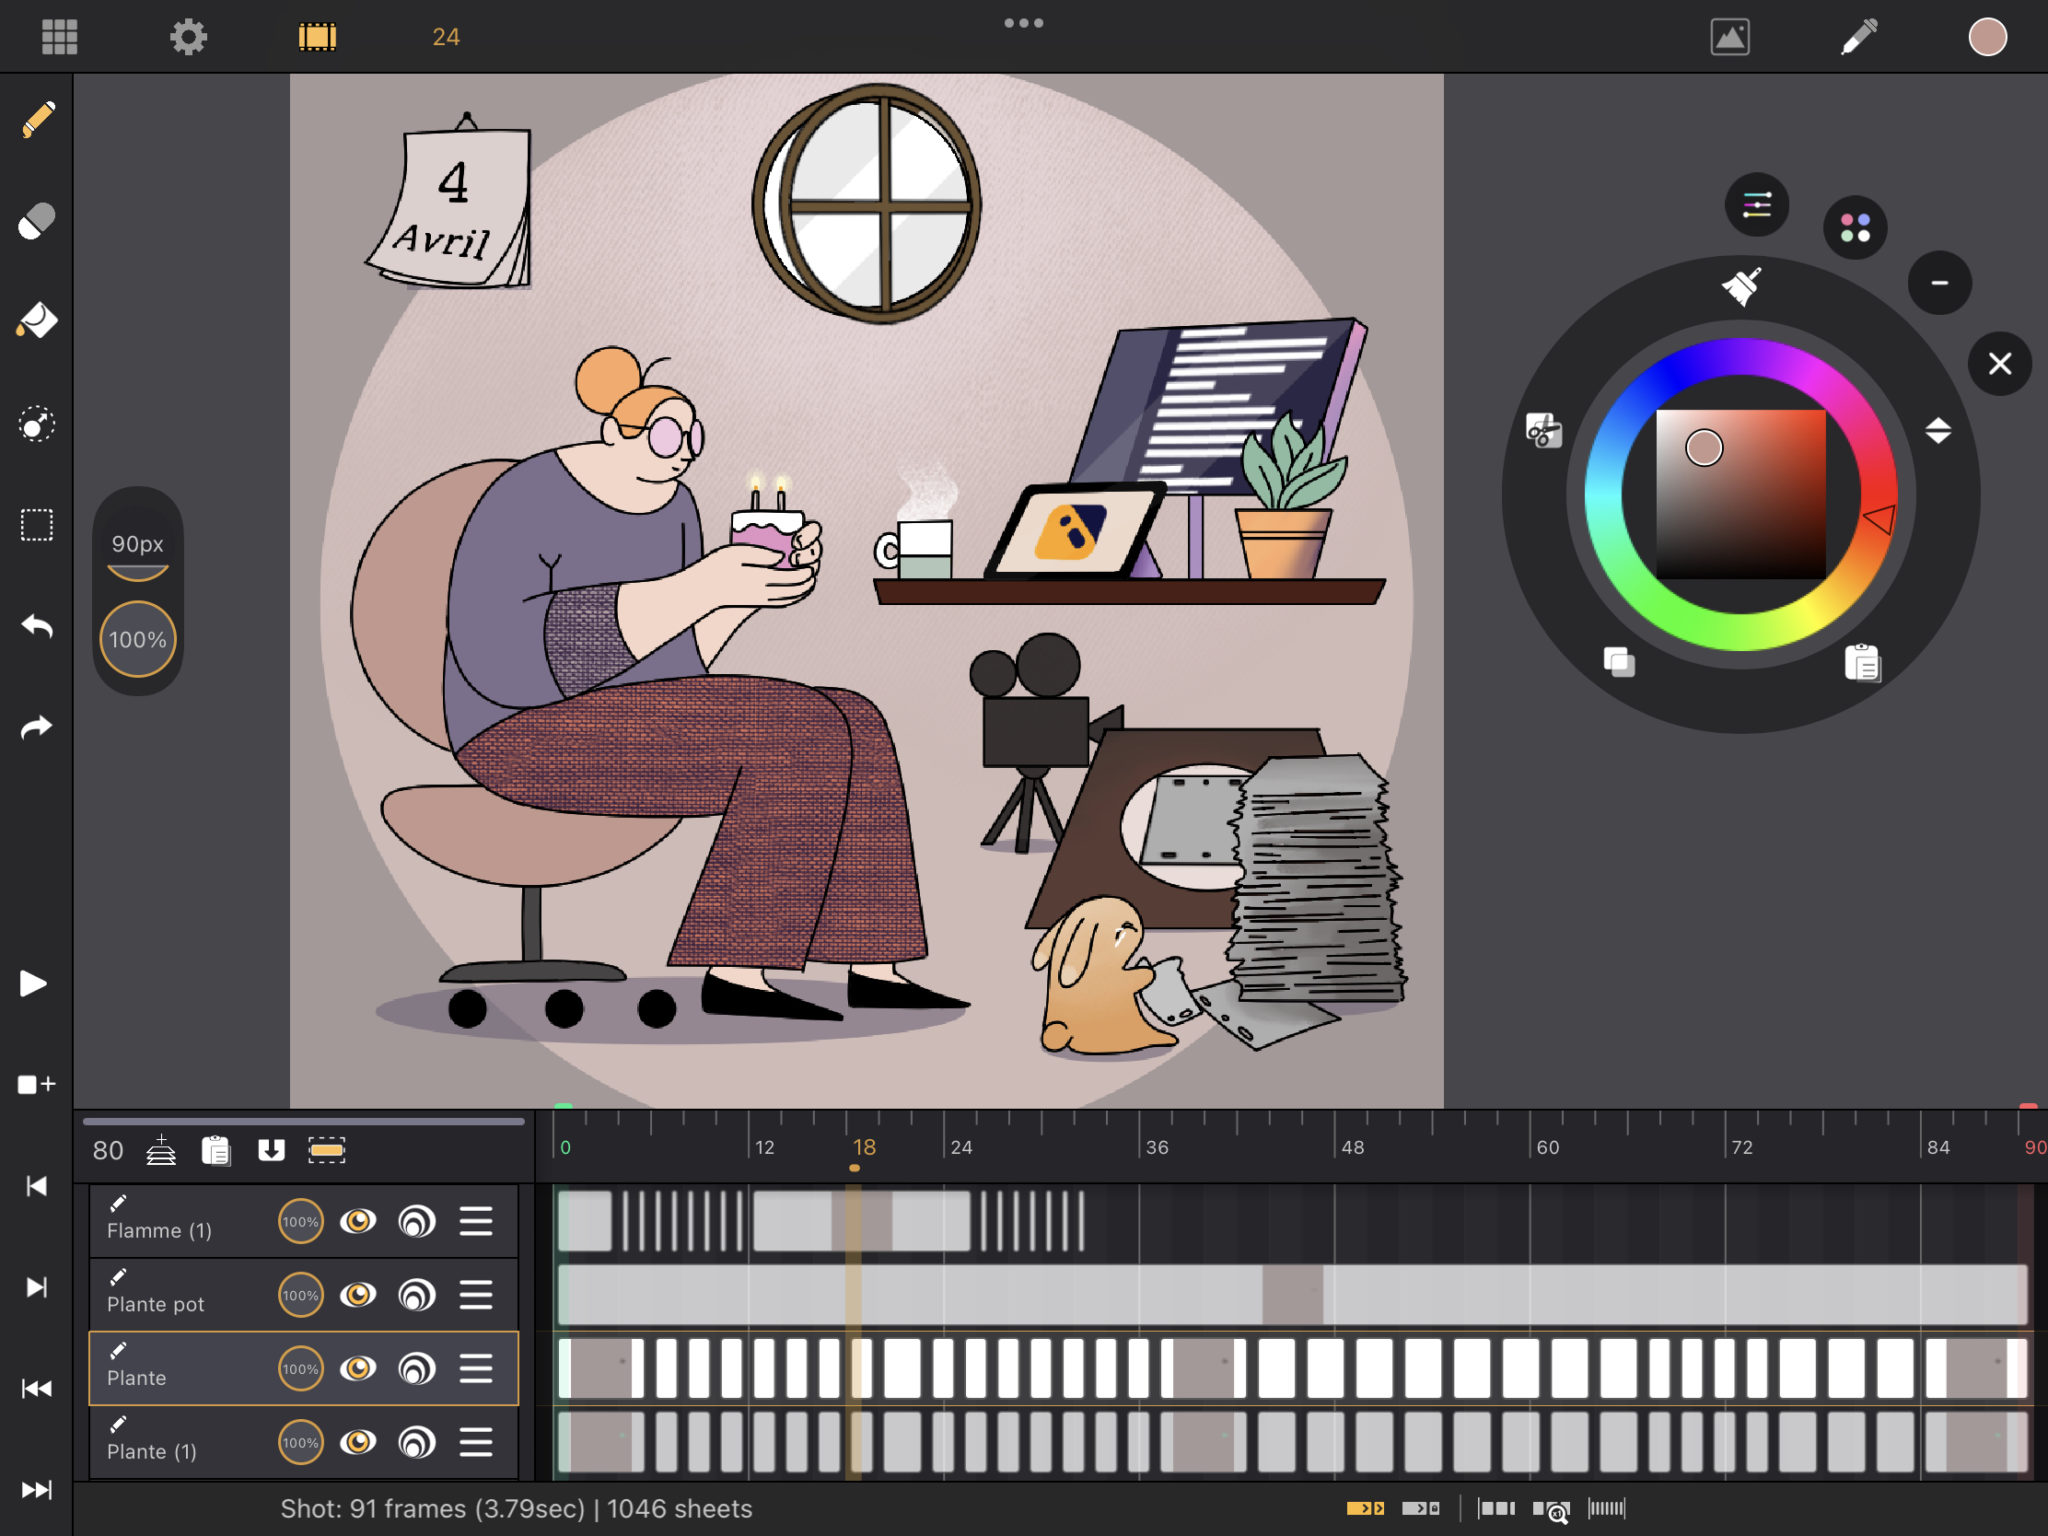This screenshot has width=2048, height=1536.
Task: Open the color swatches palette icon
Action: [x=1855, y=227]
